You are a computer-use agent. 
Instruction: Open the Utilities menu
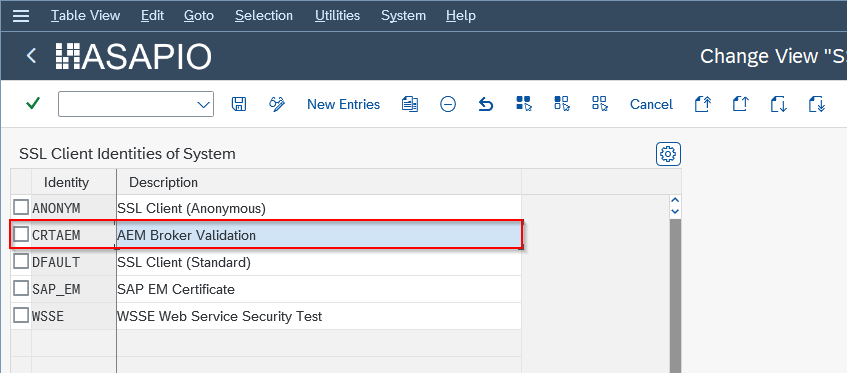(338, 16)
